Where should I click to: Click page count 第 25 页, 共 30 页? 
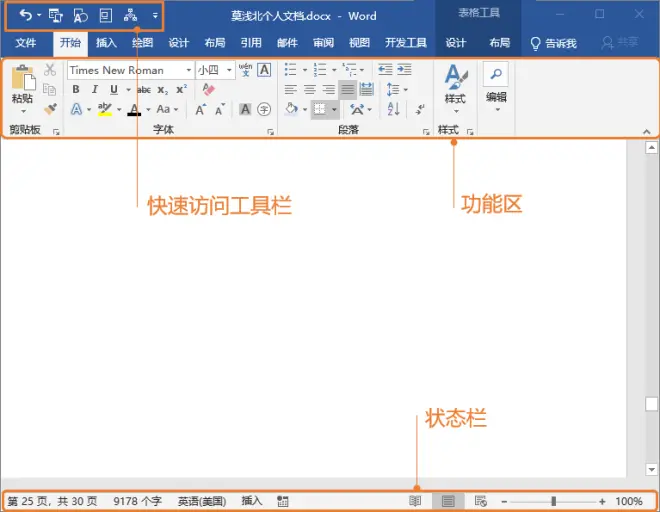coord(53,501)
